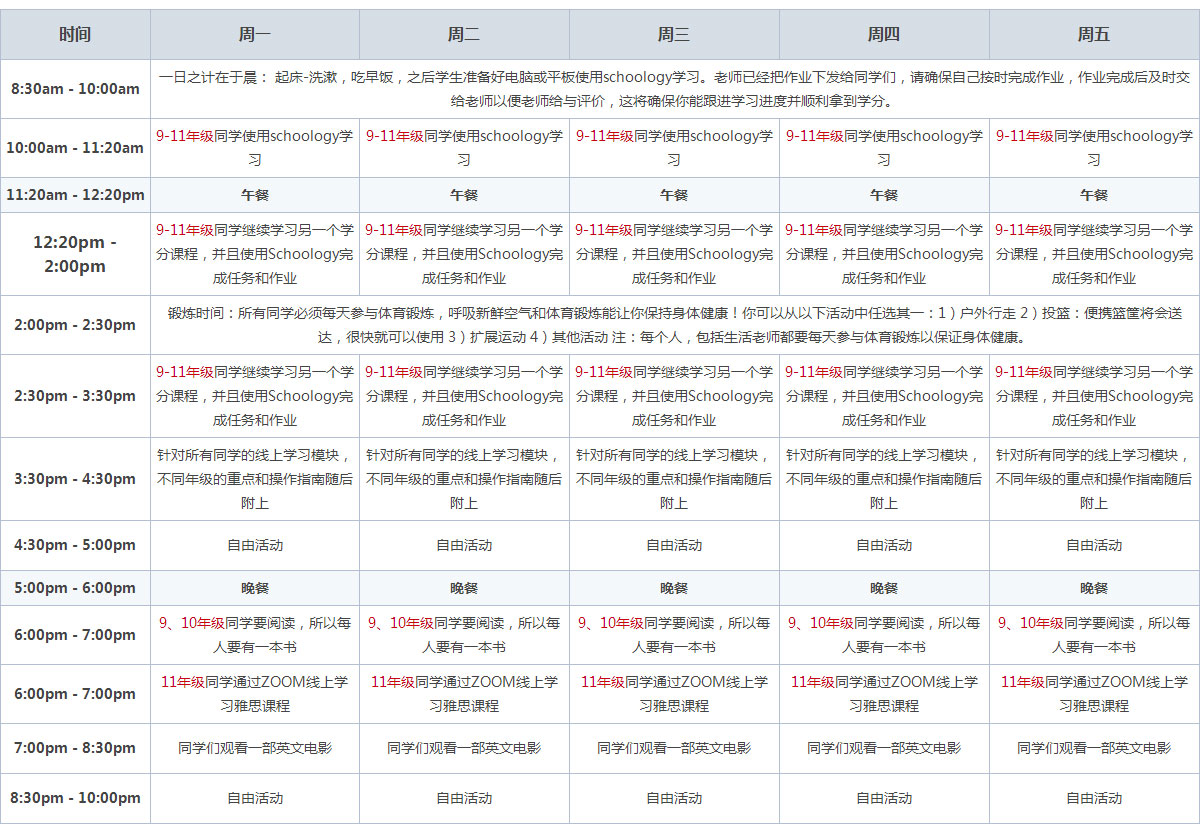
Task: Click the 8:30pm - 10:00pm time cell
Action: click(75, 798)
